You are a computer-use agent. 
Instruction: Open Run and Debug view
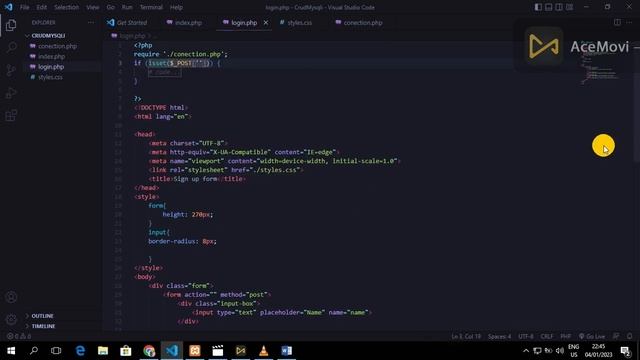coord(11,93)
